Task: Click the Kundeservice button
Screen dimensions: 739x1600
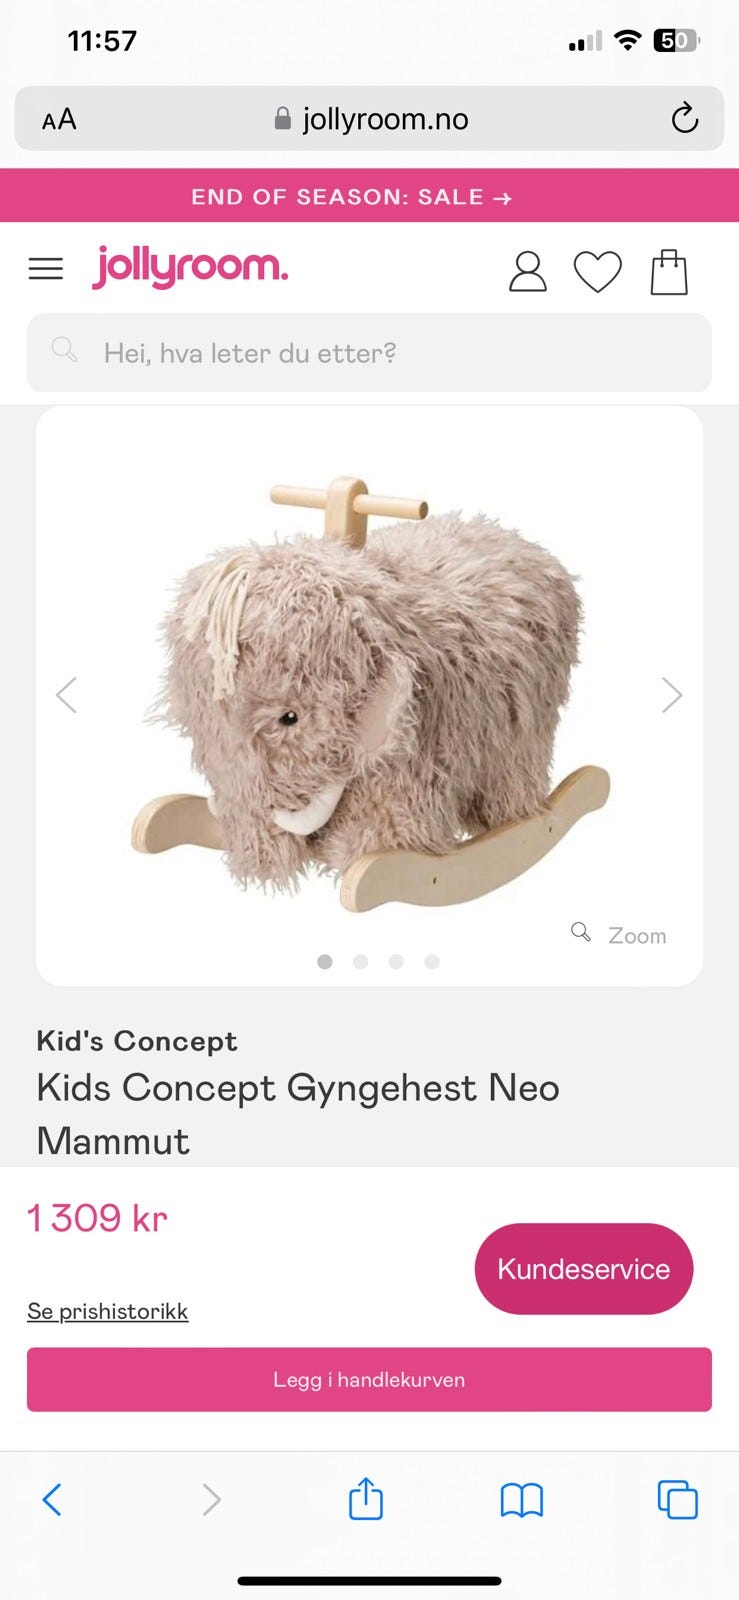Action: tap(584, 1269)
